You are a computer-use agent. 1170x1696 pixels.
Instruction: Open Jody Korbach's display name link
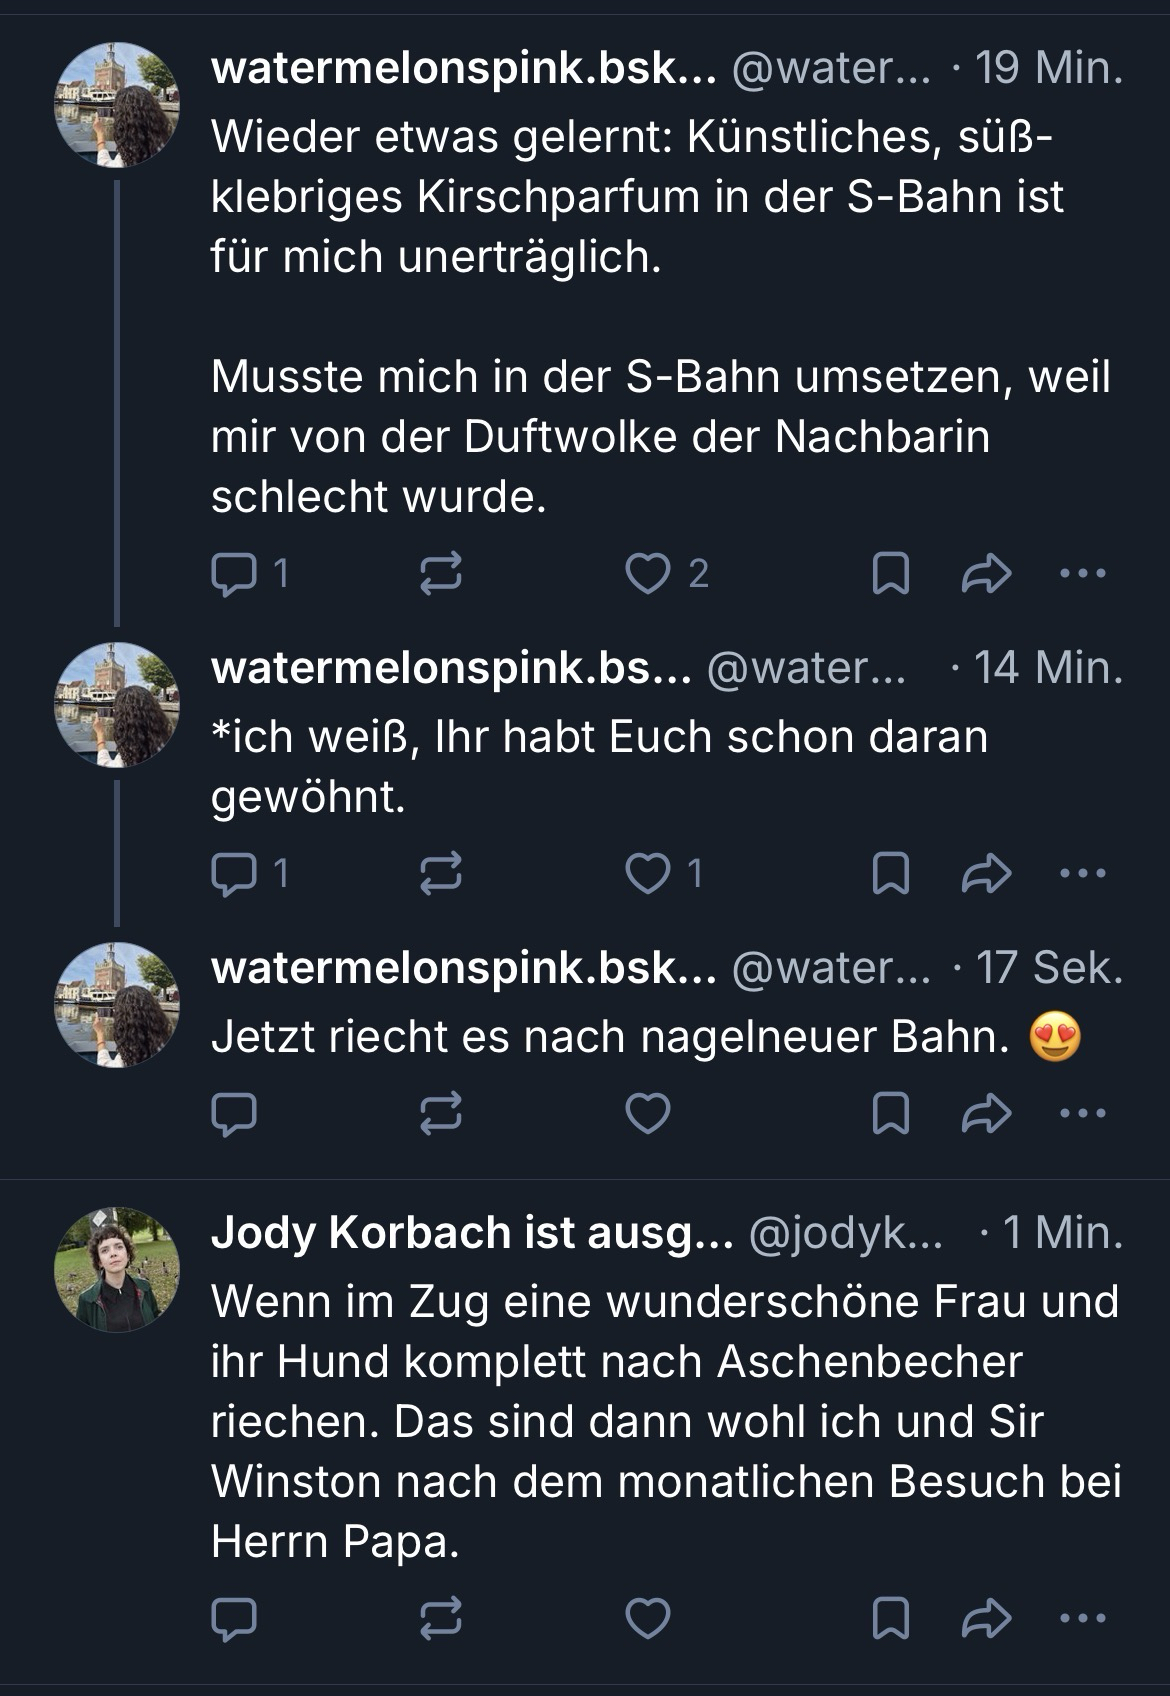tap(471, 1233)
